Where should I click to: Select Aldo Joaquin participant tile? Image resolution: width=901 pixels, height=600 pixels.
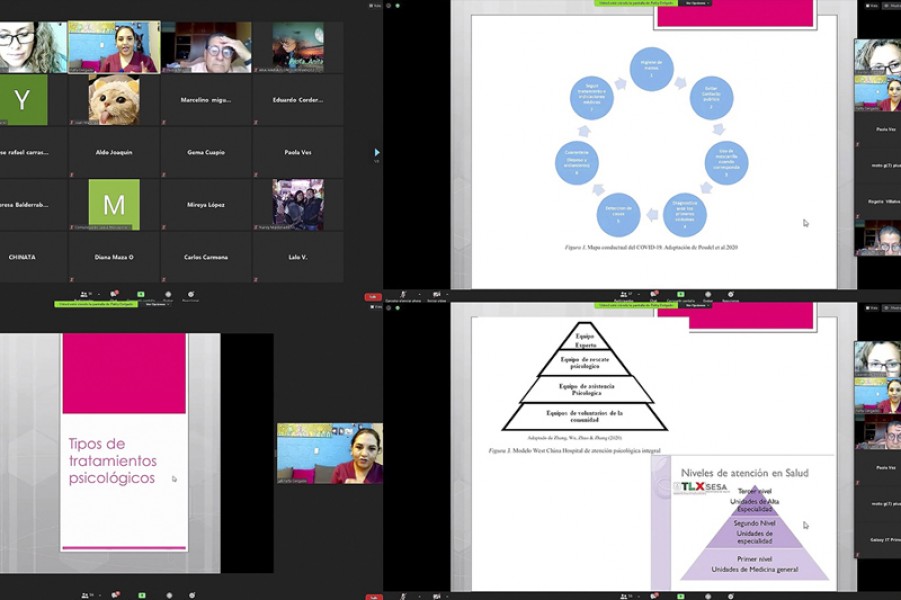(x=114, y=152)
